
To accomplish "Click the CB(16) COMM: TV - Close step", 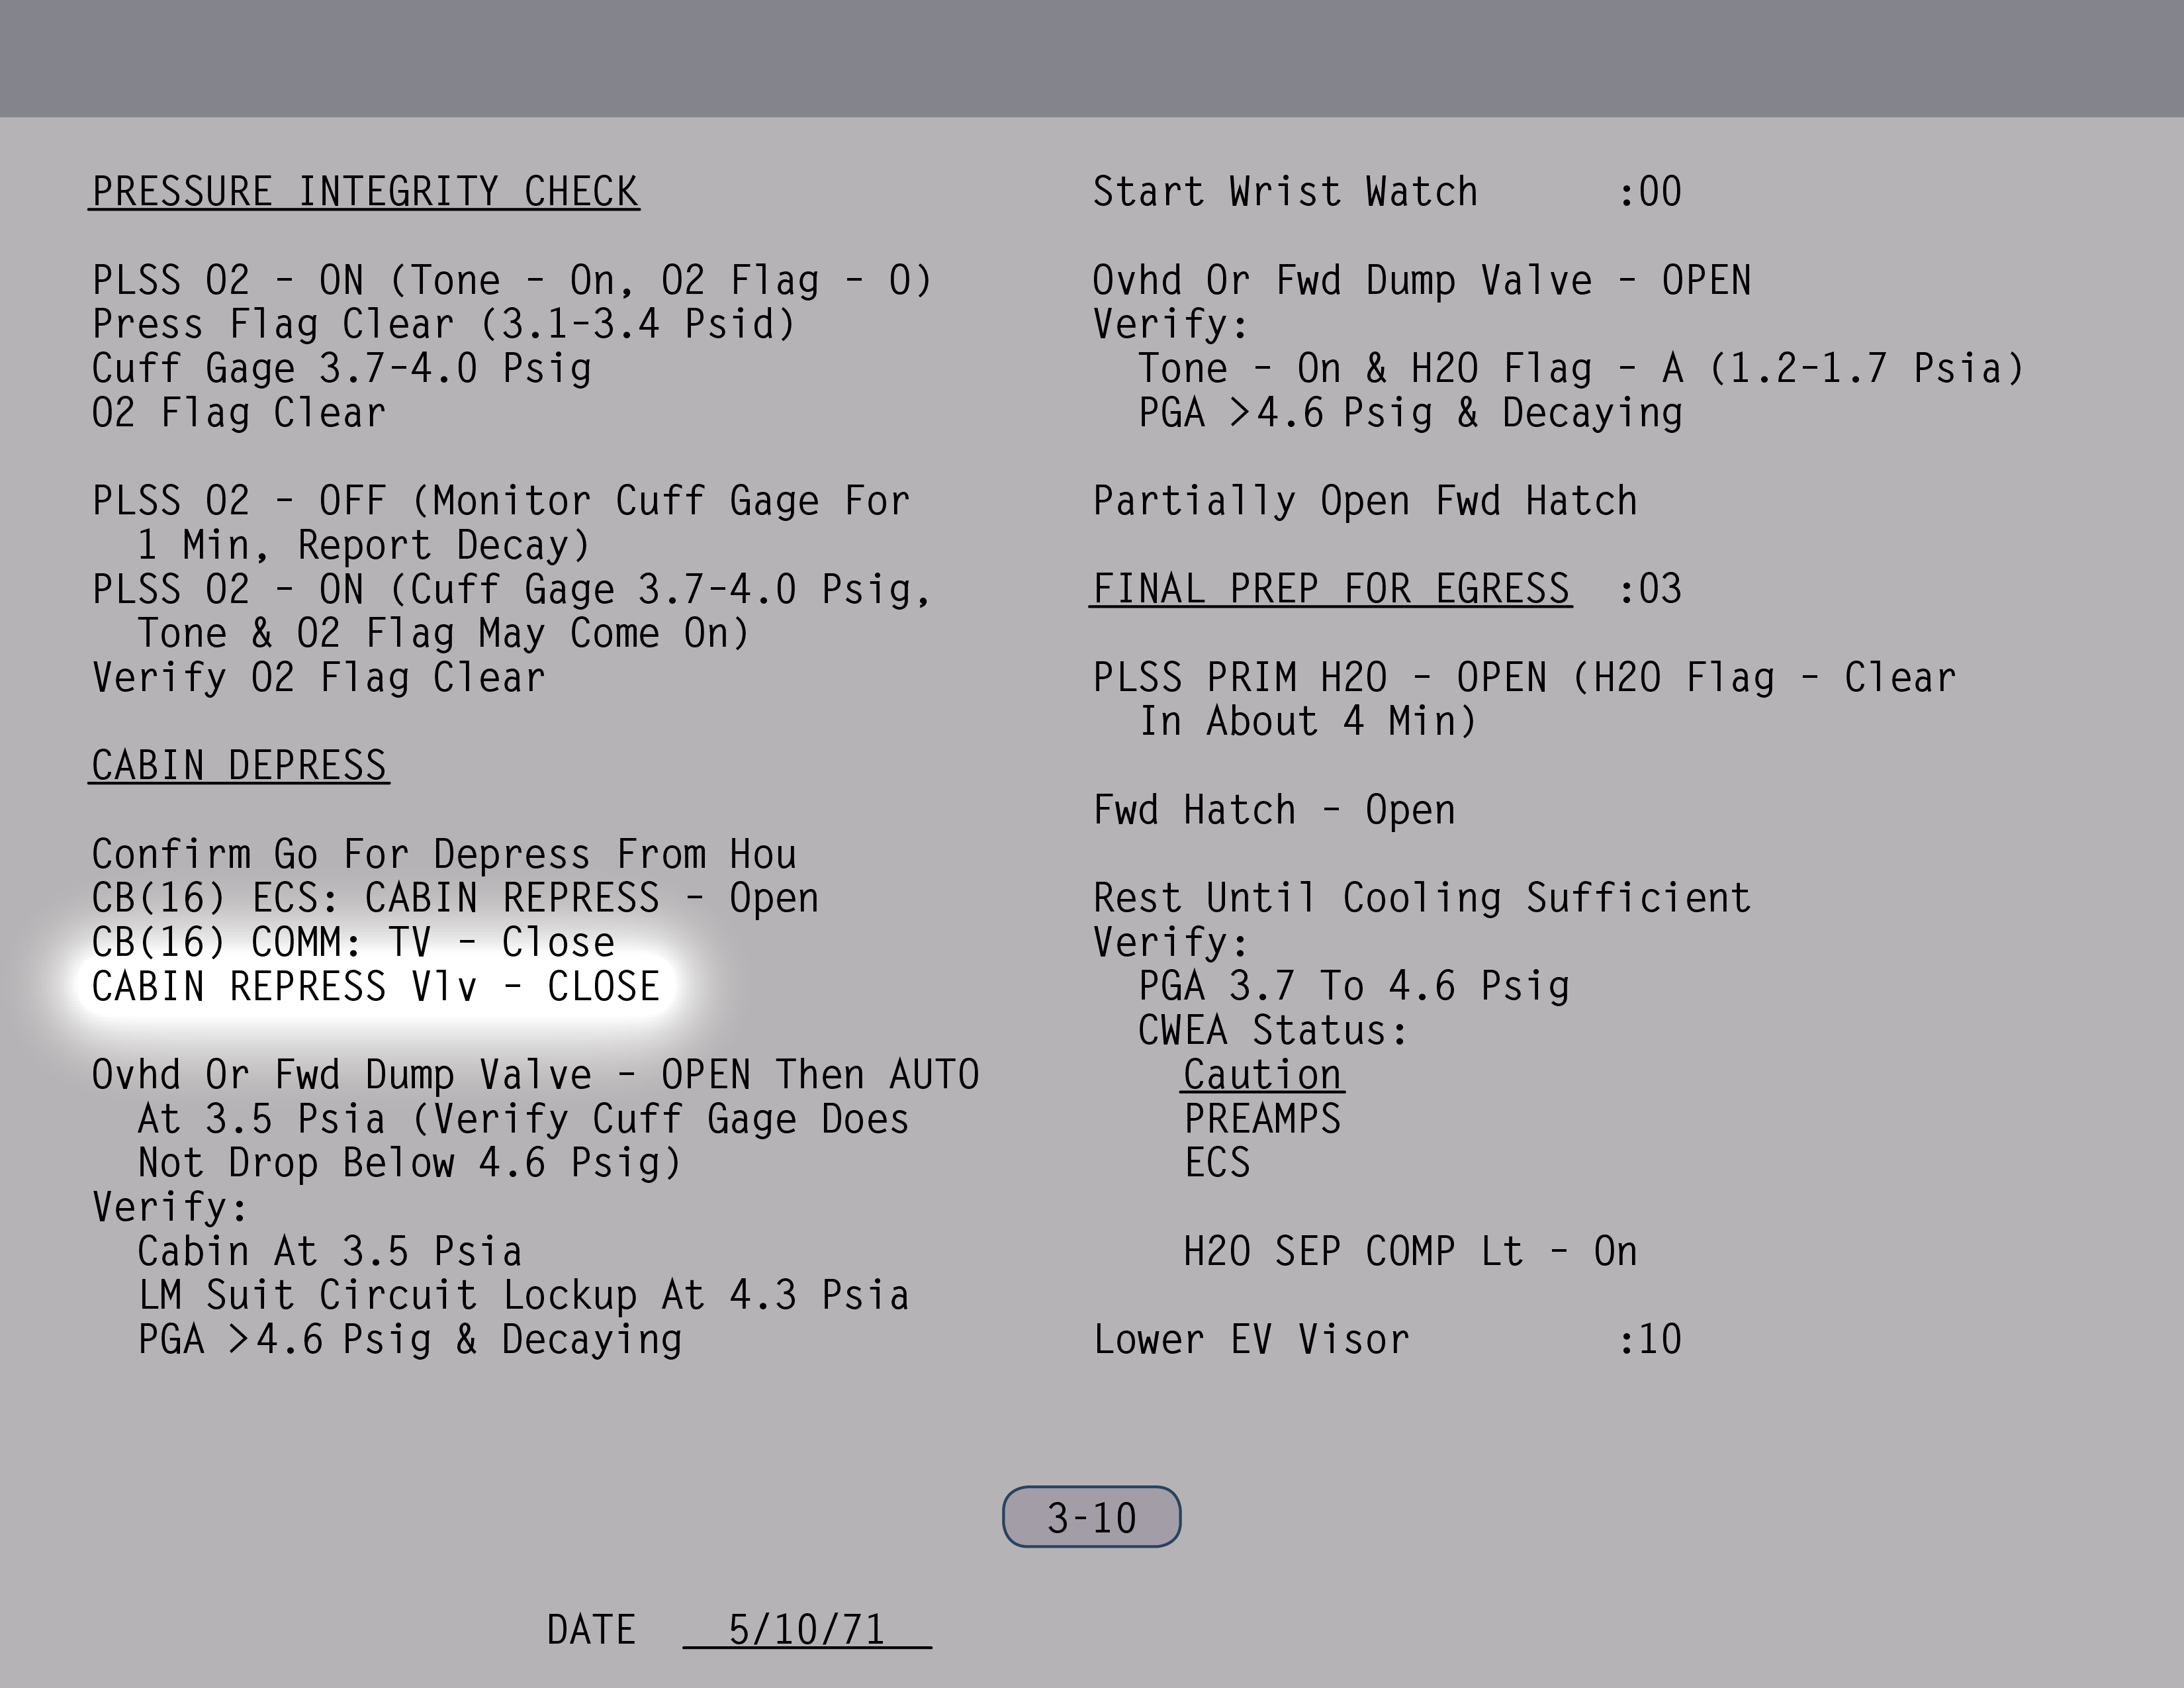I will tap(353, 943).
